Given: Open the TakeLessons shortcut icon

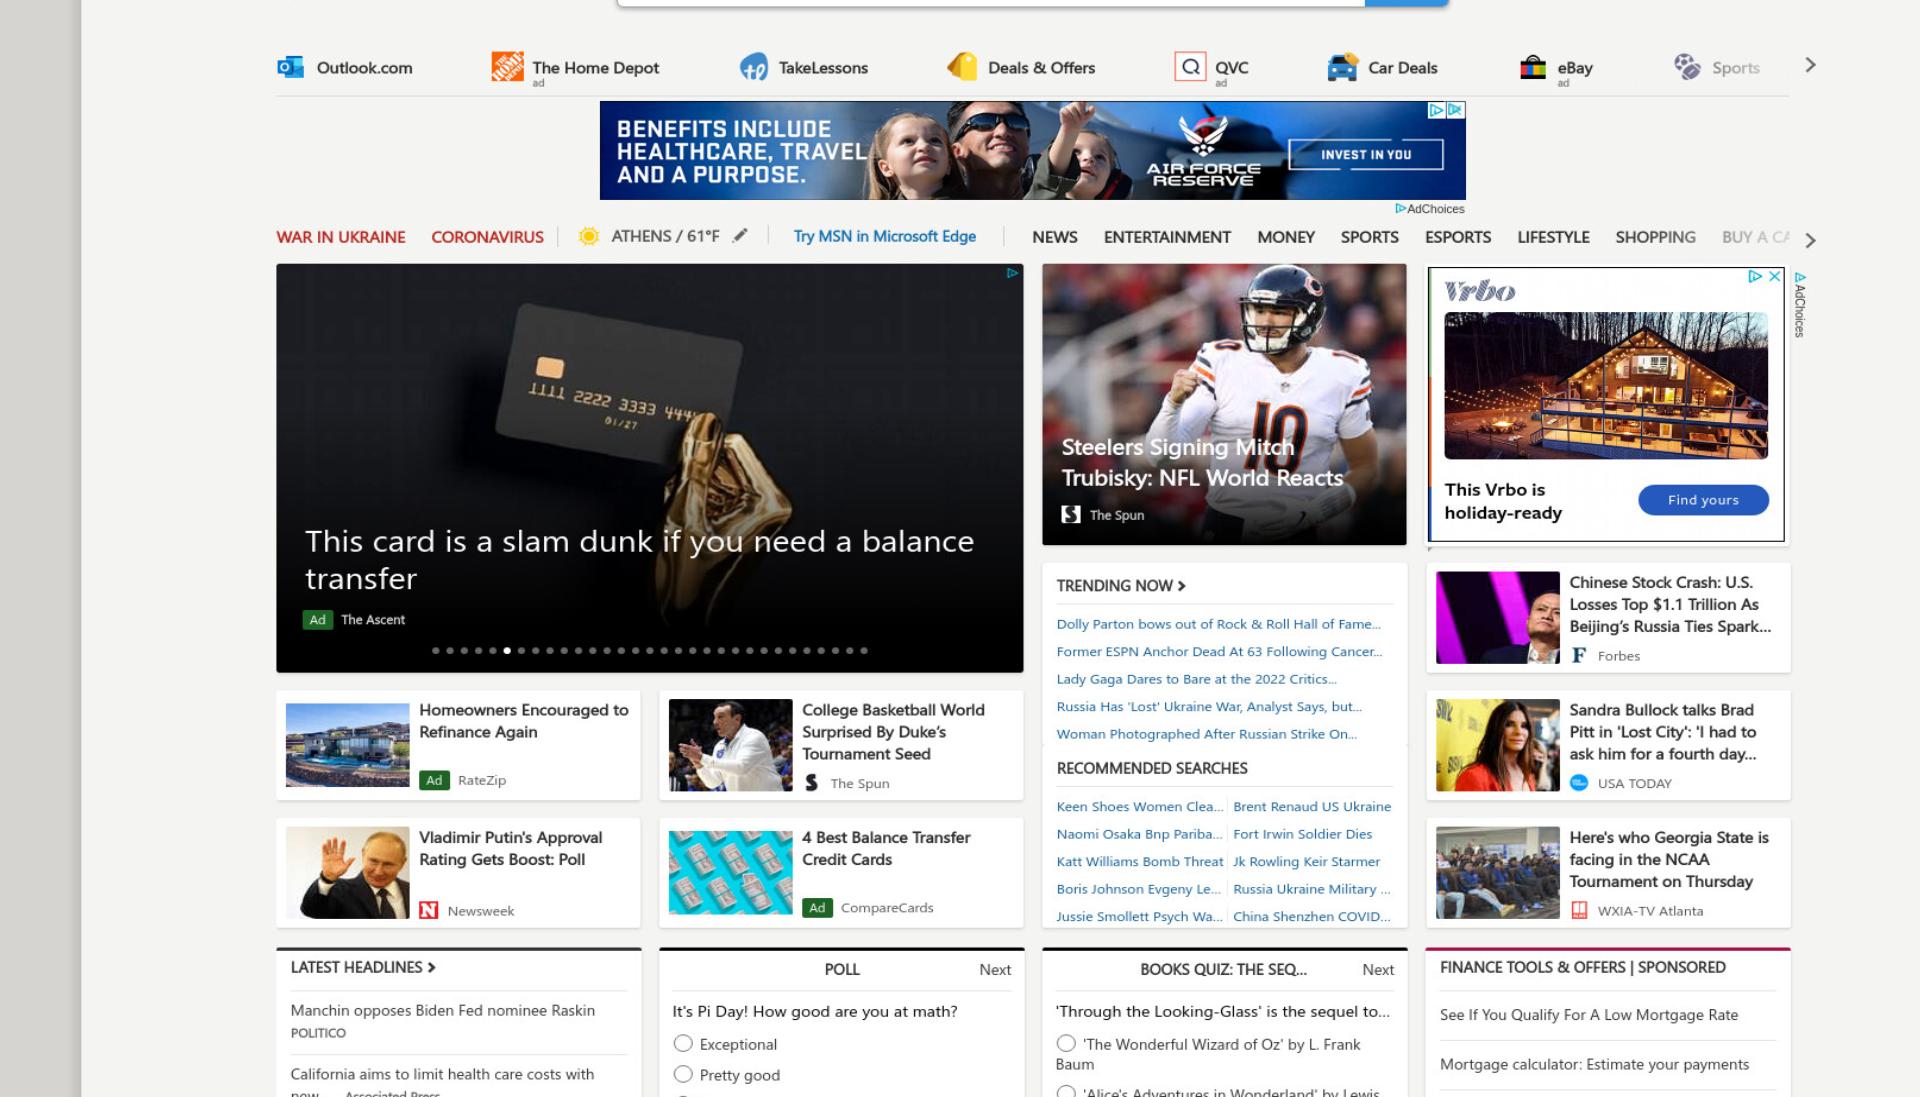Looking at the screenshot, I should point(753,67).
